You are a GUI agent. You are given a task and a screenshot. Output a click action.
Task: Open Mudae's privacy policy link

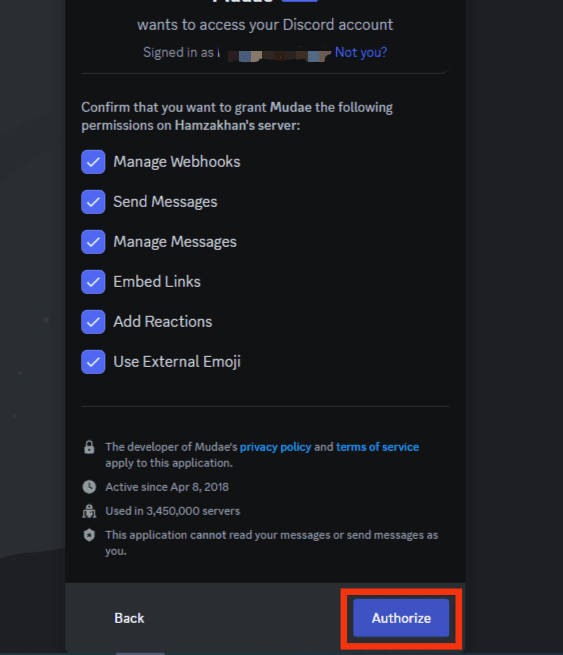tap(275, 447)
